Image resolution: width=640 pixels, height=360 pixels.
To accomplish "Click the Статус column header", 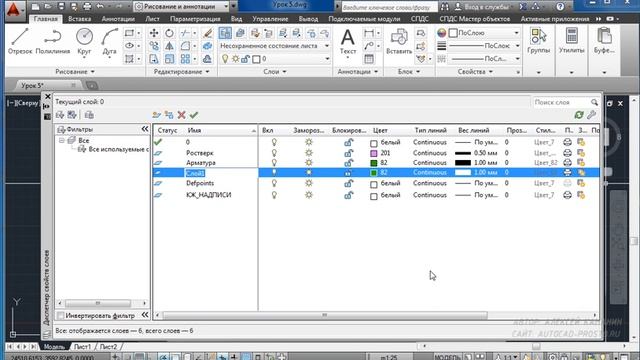I will tap(167, 130).
